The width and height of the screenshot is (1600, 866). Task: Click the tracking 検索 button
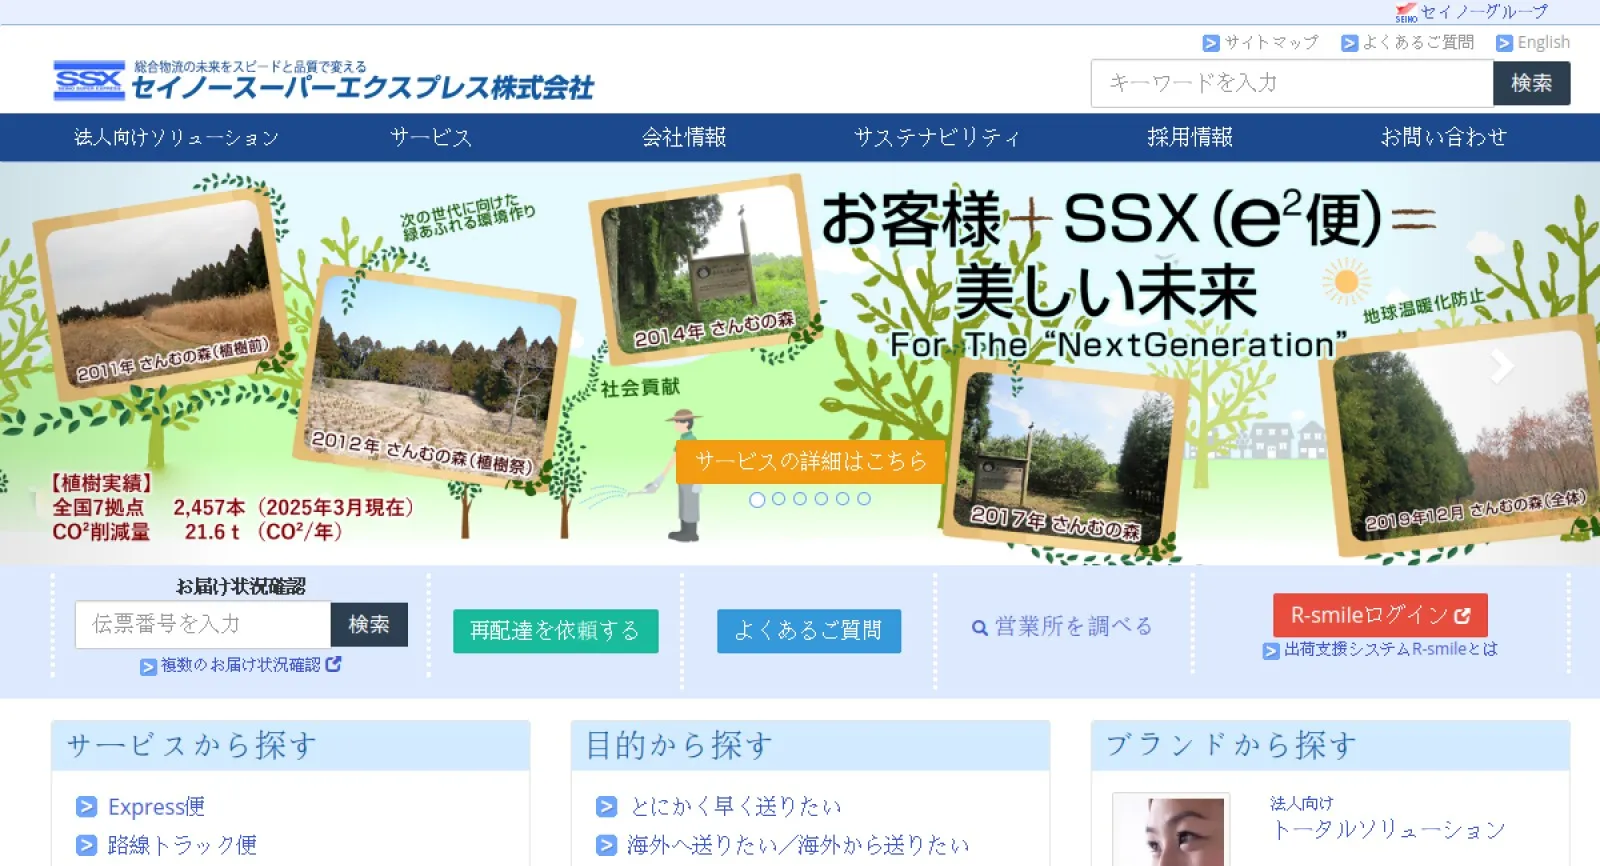[369, 625]
